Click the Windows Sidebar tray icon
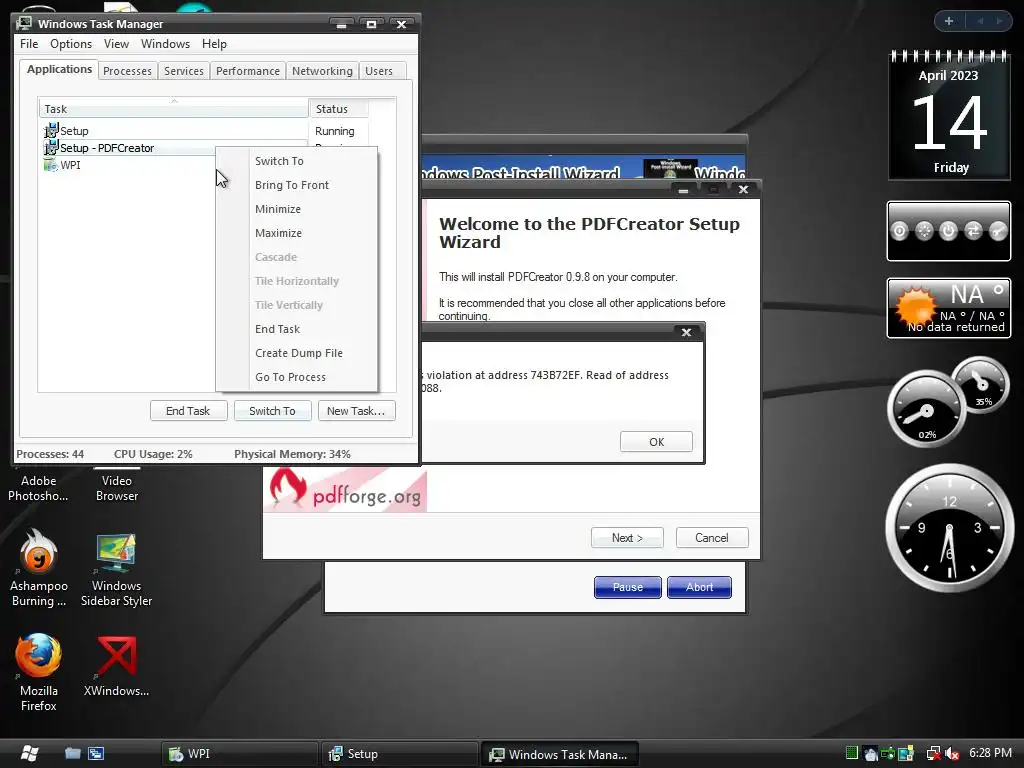Screen dimensions: 1024x768 (906, 754)
